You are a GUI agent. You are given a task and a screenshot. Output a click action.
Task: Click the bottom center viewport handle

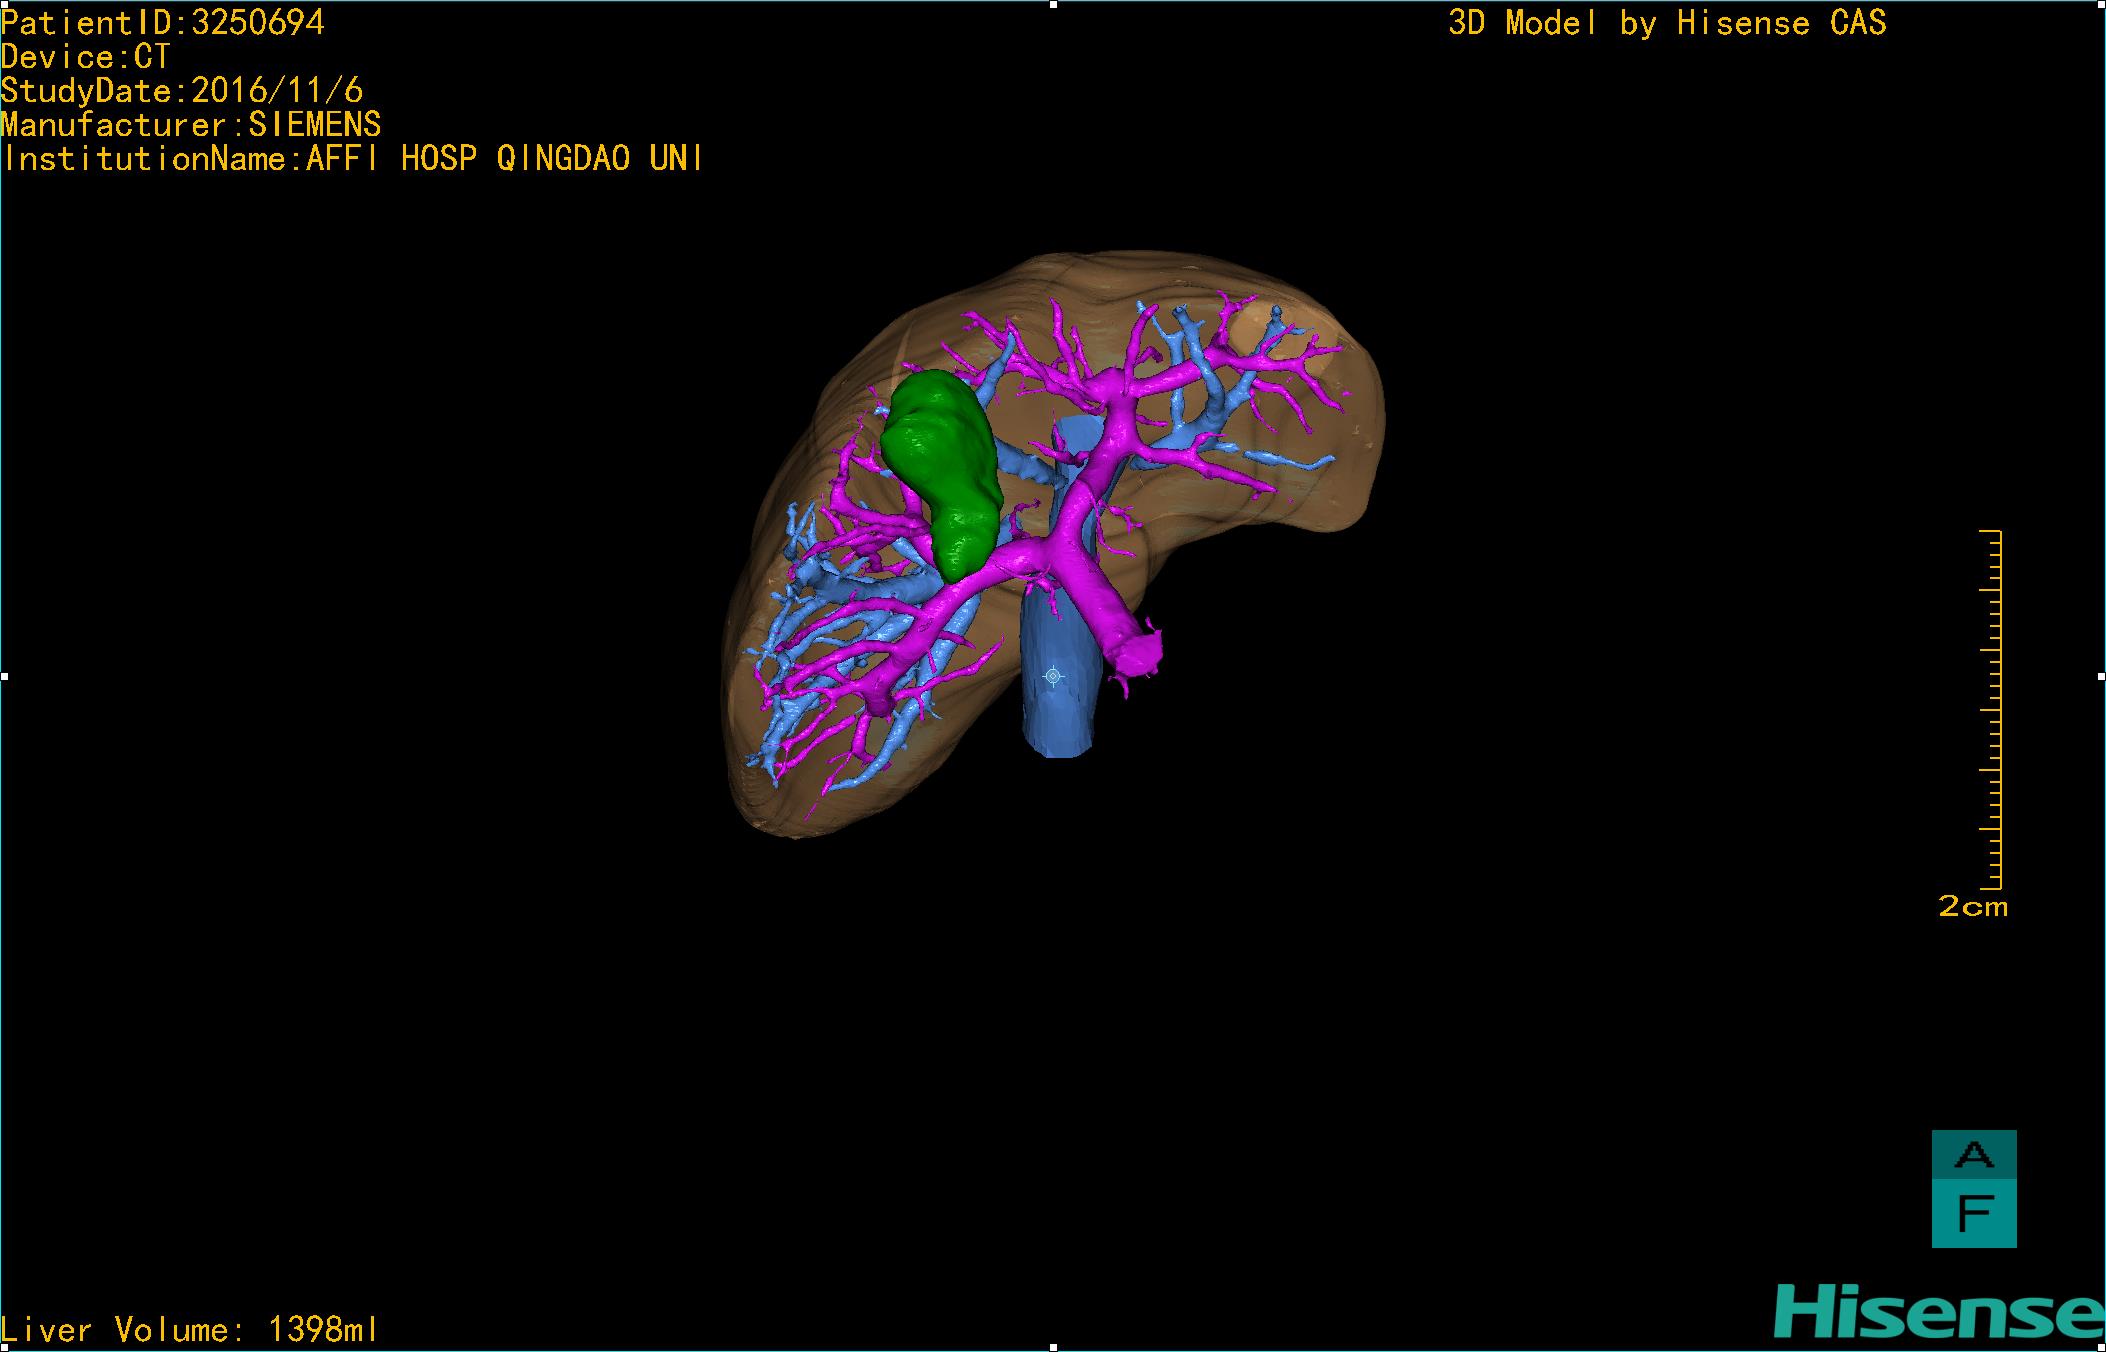[x=1053, y=1347]
